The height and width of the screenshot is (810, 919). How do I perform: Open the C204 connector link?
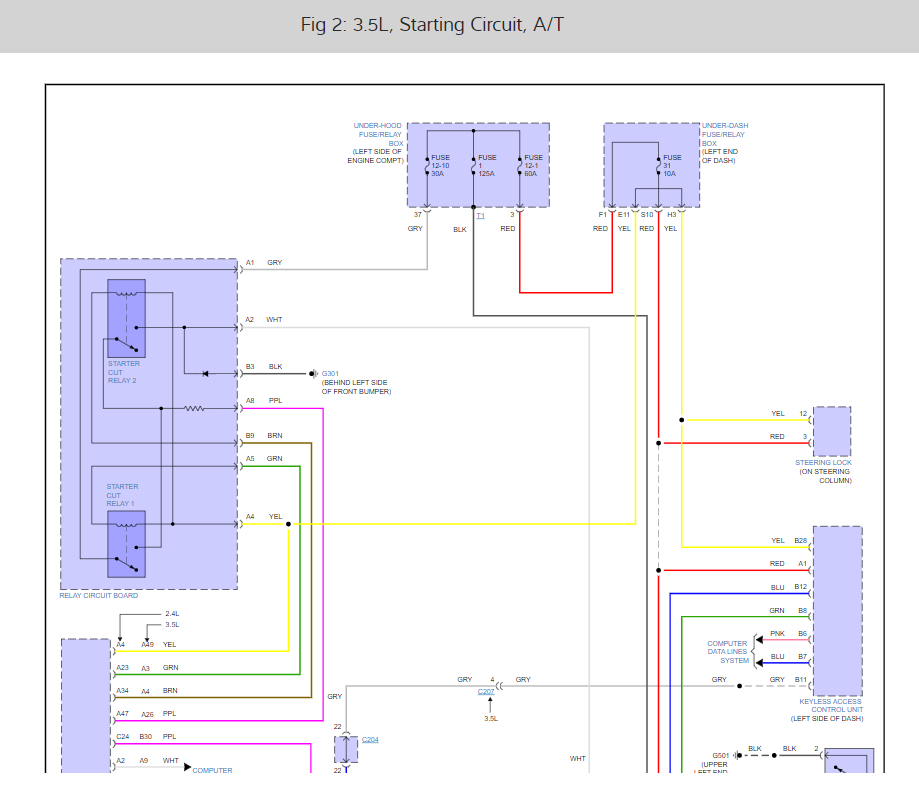(370, 740)
